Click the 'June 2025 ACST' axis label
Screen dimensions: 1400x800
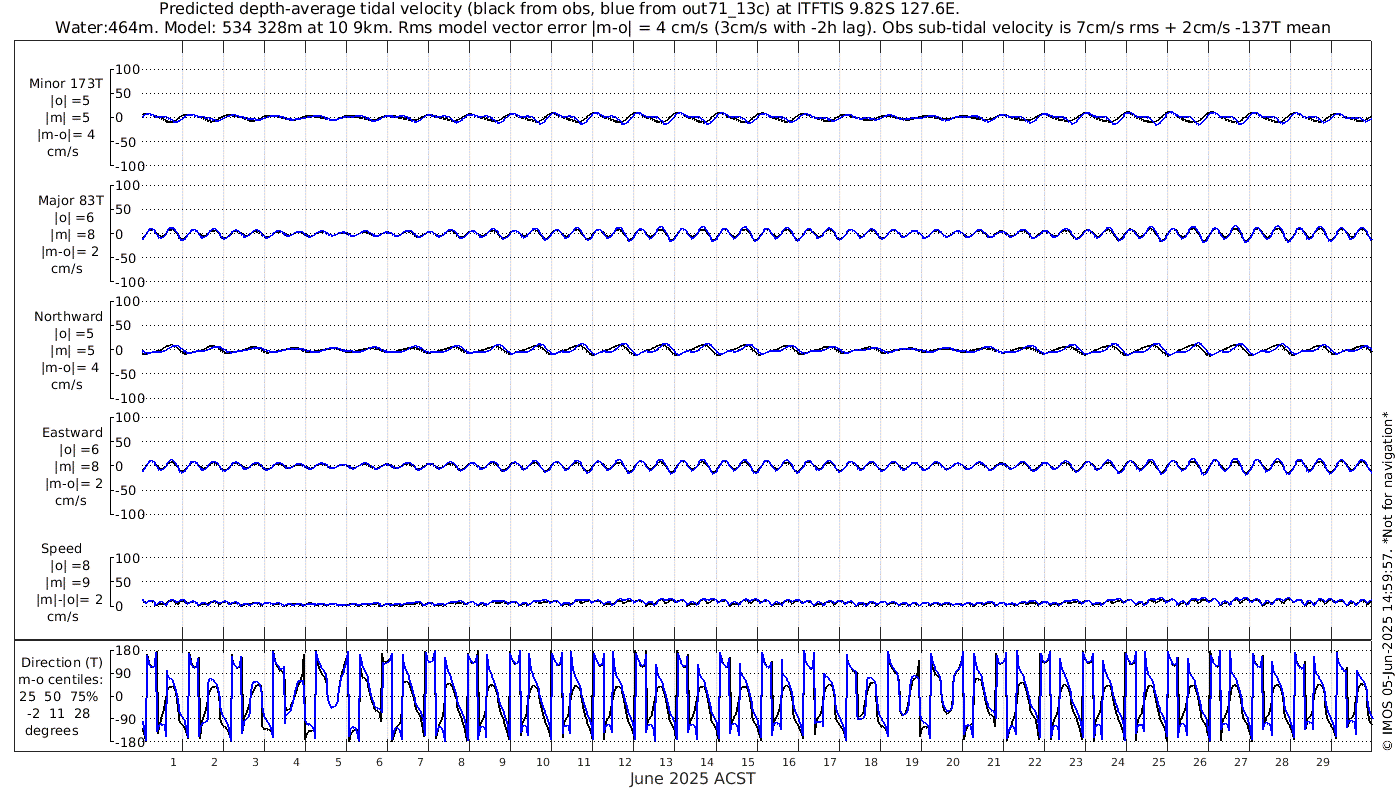tap(693, 779)
